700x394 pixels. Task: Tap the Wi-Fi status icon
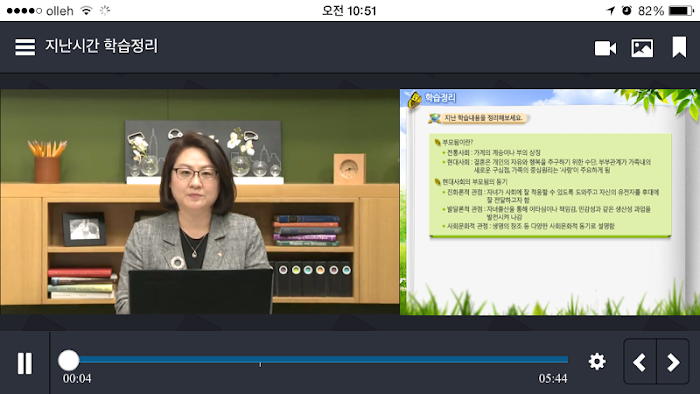click(x=86, y=11)
